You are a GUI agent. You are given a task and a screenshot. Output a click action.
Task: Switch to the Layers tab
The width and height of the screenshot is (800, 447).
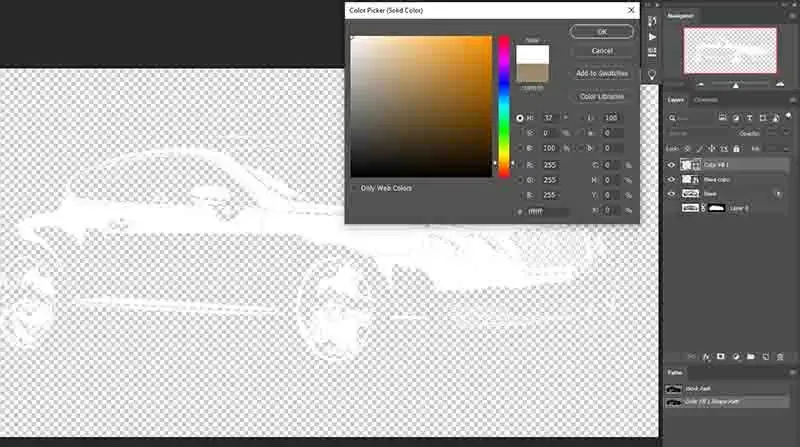676,100
